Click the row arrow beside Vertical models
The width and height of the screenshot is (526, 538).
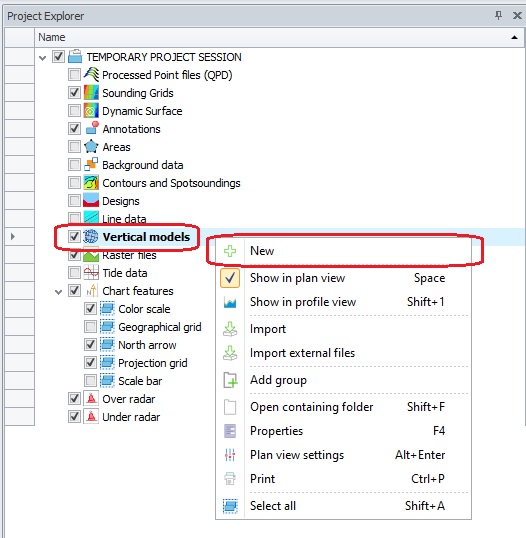coord(13,236)
